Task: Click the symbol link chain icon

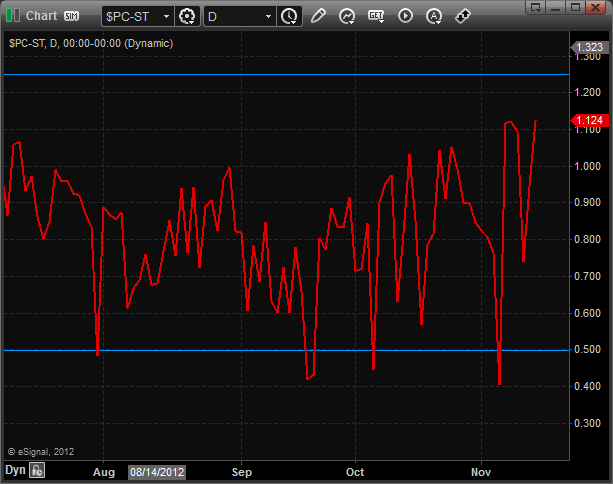Action: tap(463, 16)
